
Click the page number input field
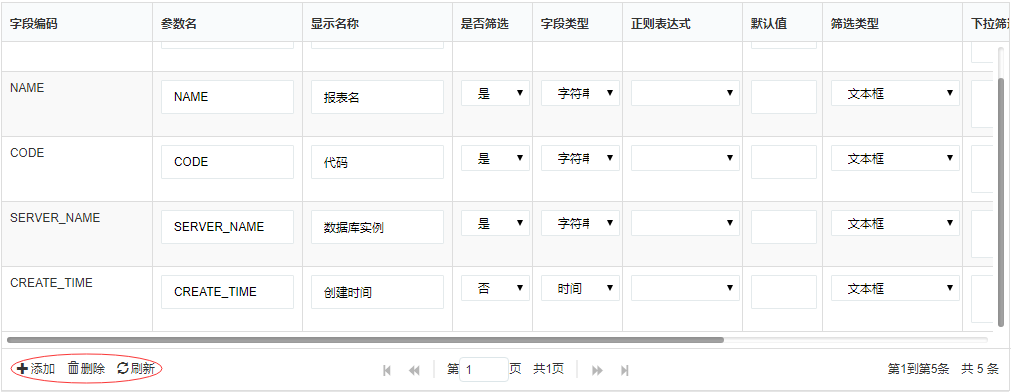pyautogui.click(x=483, y=369)
